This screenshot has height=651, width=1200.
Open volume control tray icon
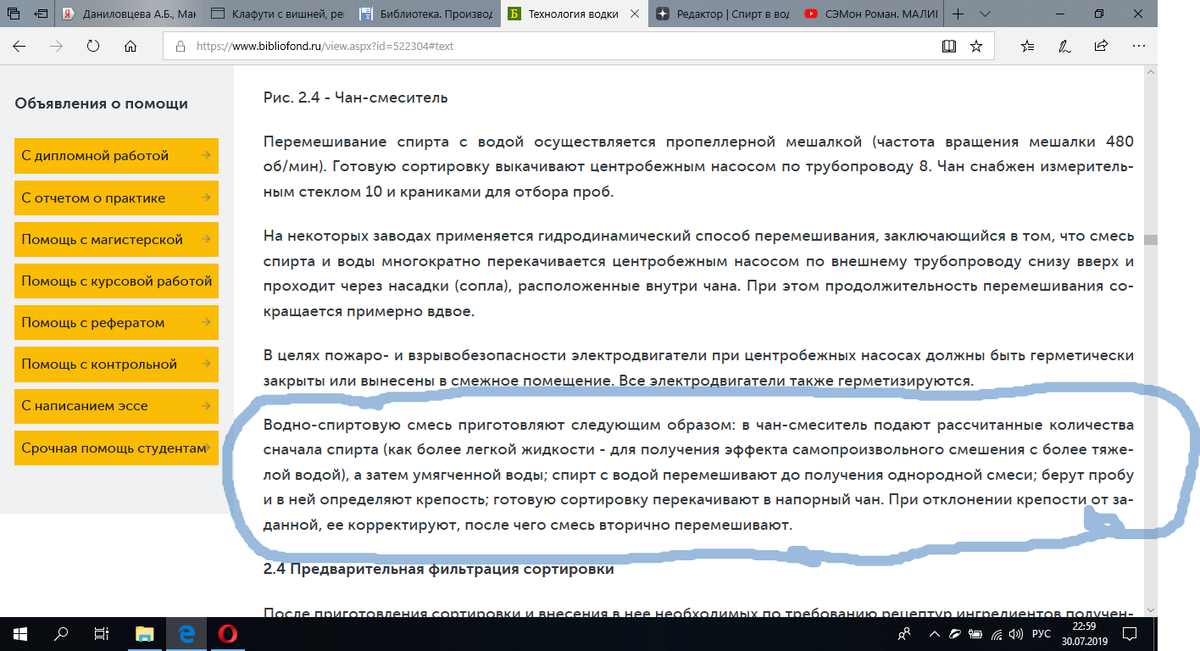pyautogui.click(x=1015, y=634)
